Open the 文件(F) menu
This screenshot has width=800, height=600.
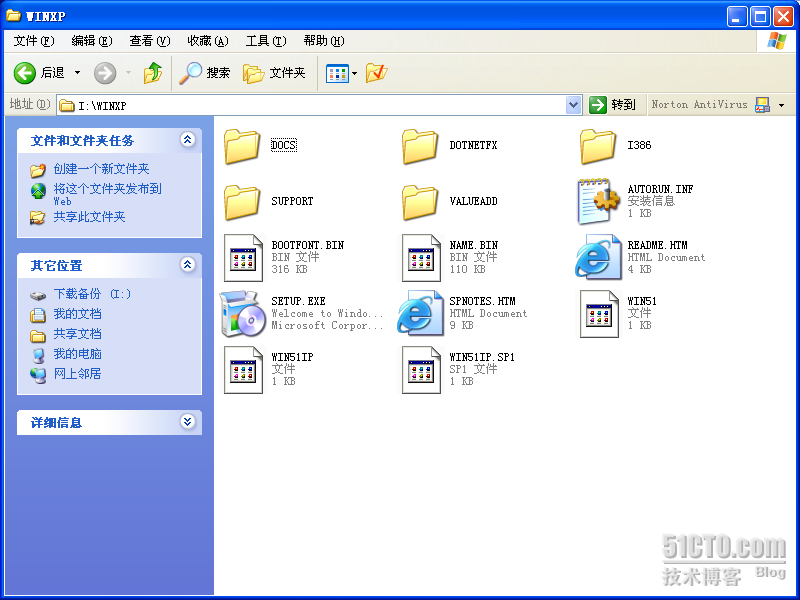(34, 41)
